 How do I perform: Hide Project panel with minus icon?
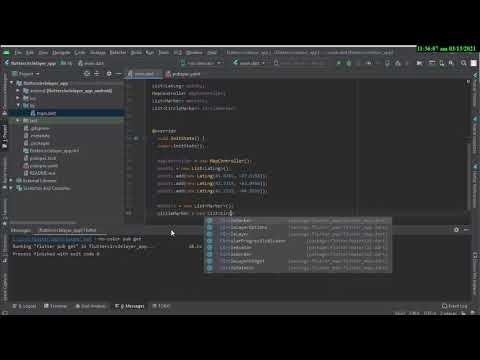pyautogui.click(x=119, y=74)
